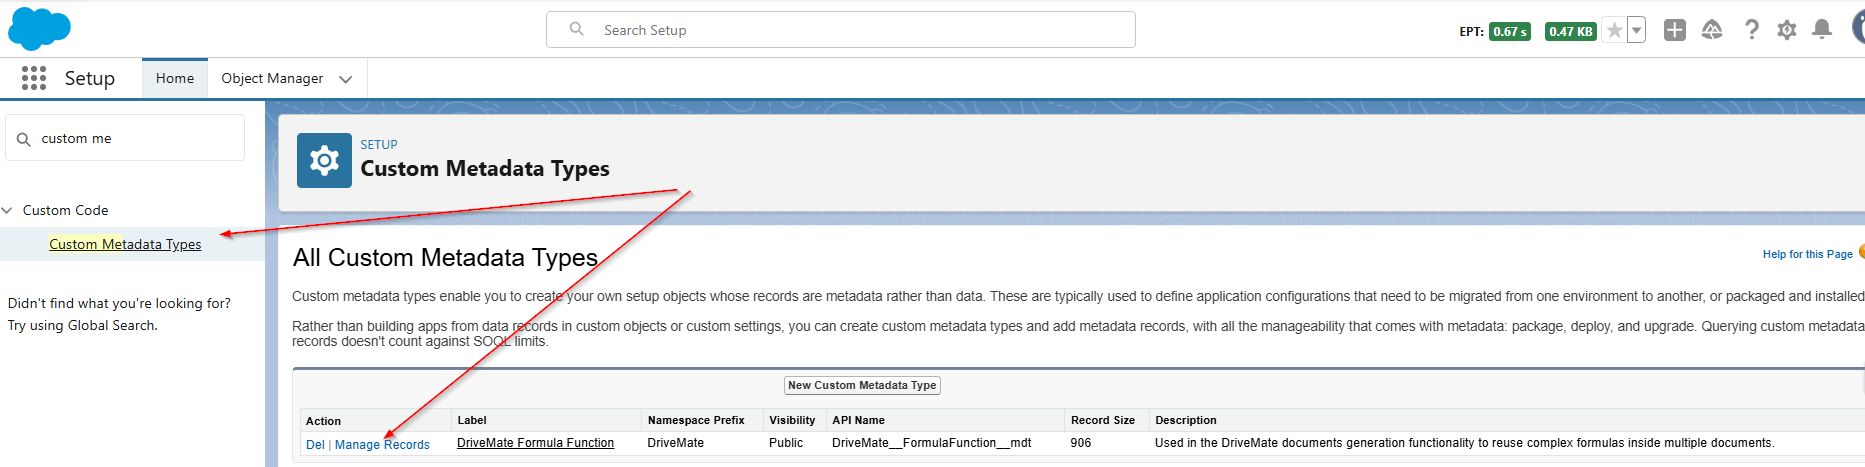Expand the favorites list dropdown arrow
The image size is (1865, 467).
tap(1636, 31)
